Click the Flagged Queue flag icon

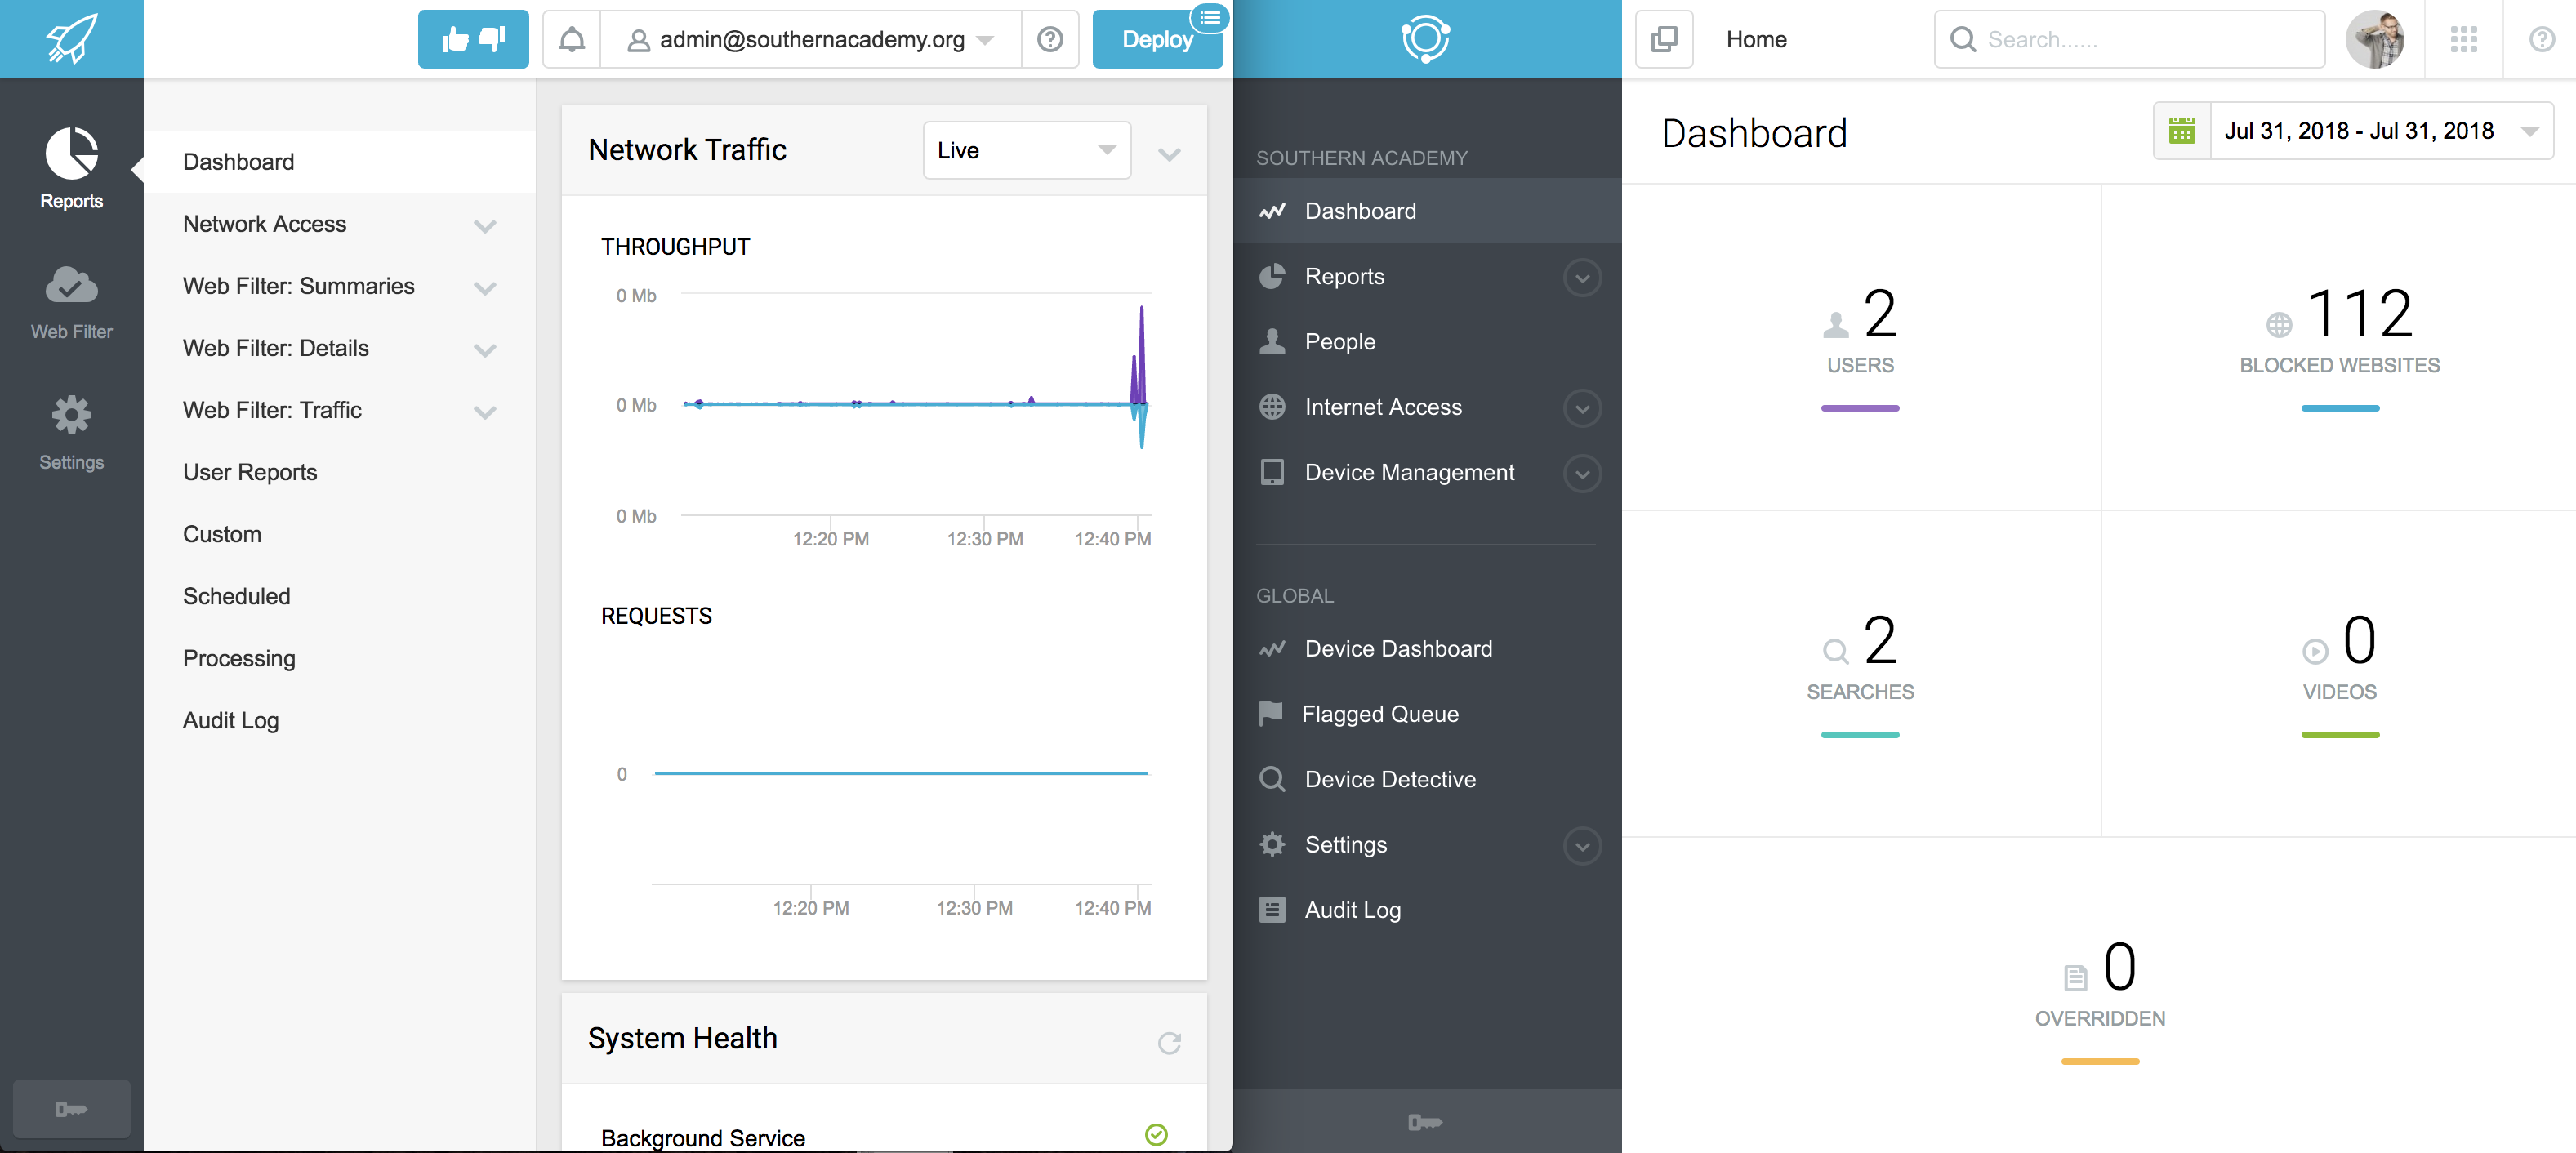pos(1271,713)
